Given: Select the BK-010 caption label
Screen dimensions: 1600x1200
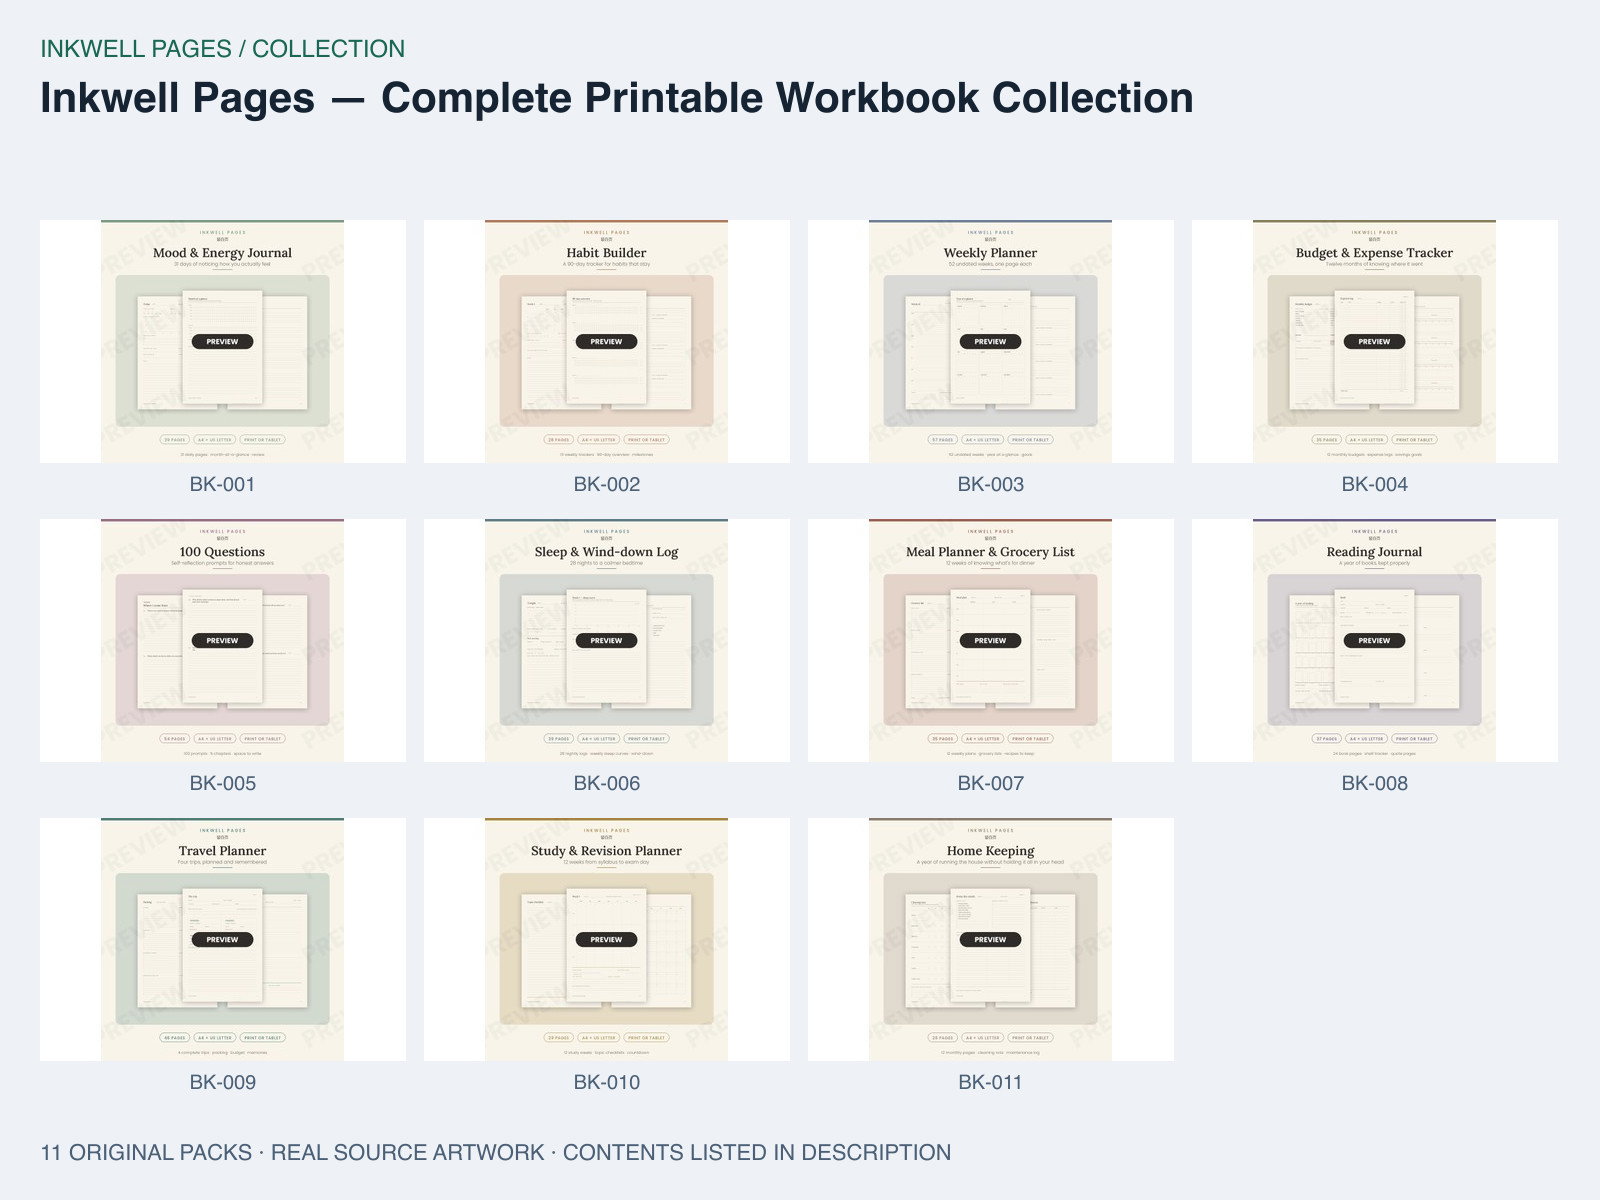Looking at the screenshot, I should (x=606, y=1082).
